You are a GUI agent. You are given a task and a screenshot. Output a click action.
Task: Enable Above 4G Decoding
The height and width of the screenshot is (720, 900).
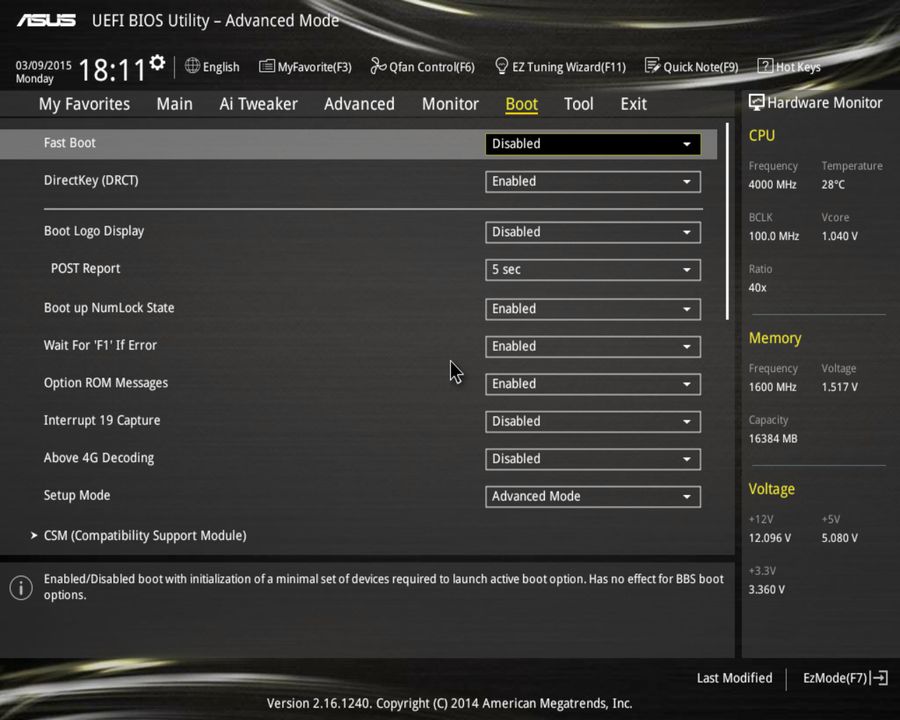click(x=592, y=458)
